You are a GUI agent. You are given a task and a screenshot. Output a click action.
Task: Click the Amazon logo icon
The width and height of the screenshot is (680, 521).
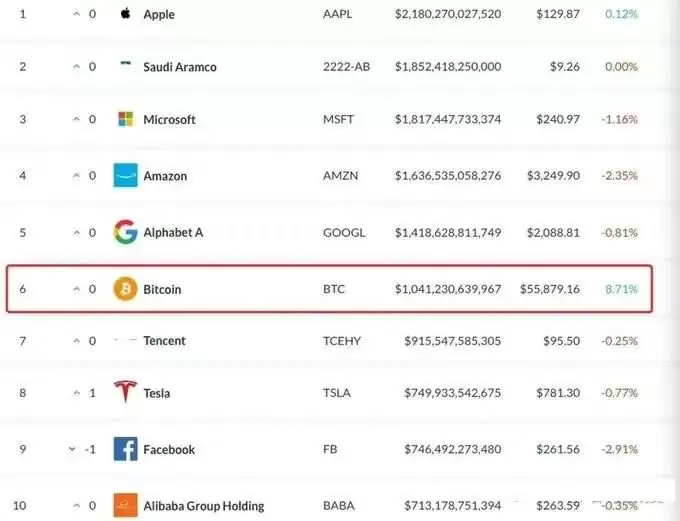[125, 175]
